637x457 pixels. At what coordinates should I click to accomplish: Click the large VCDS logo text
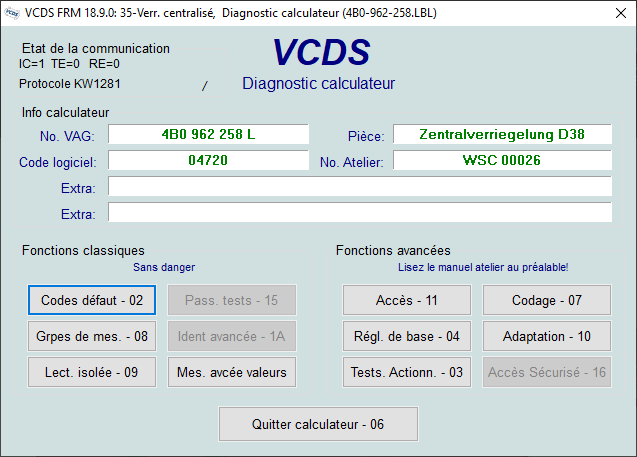[321, 52]
